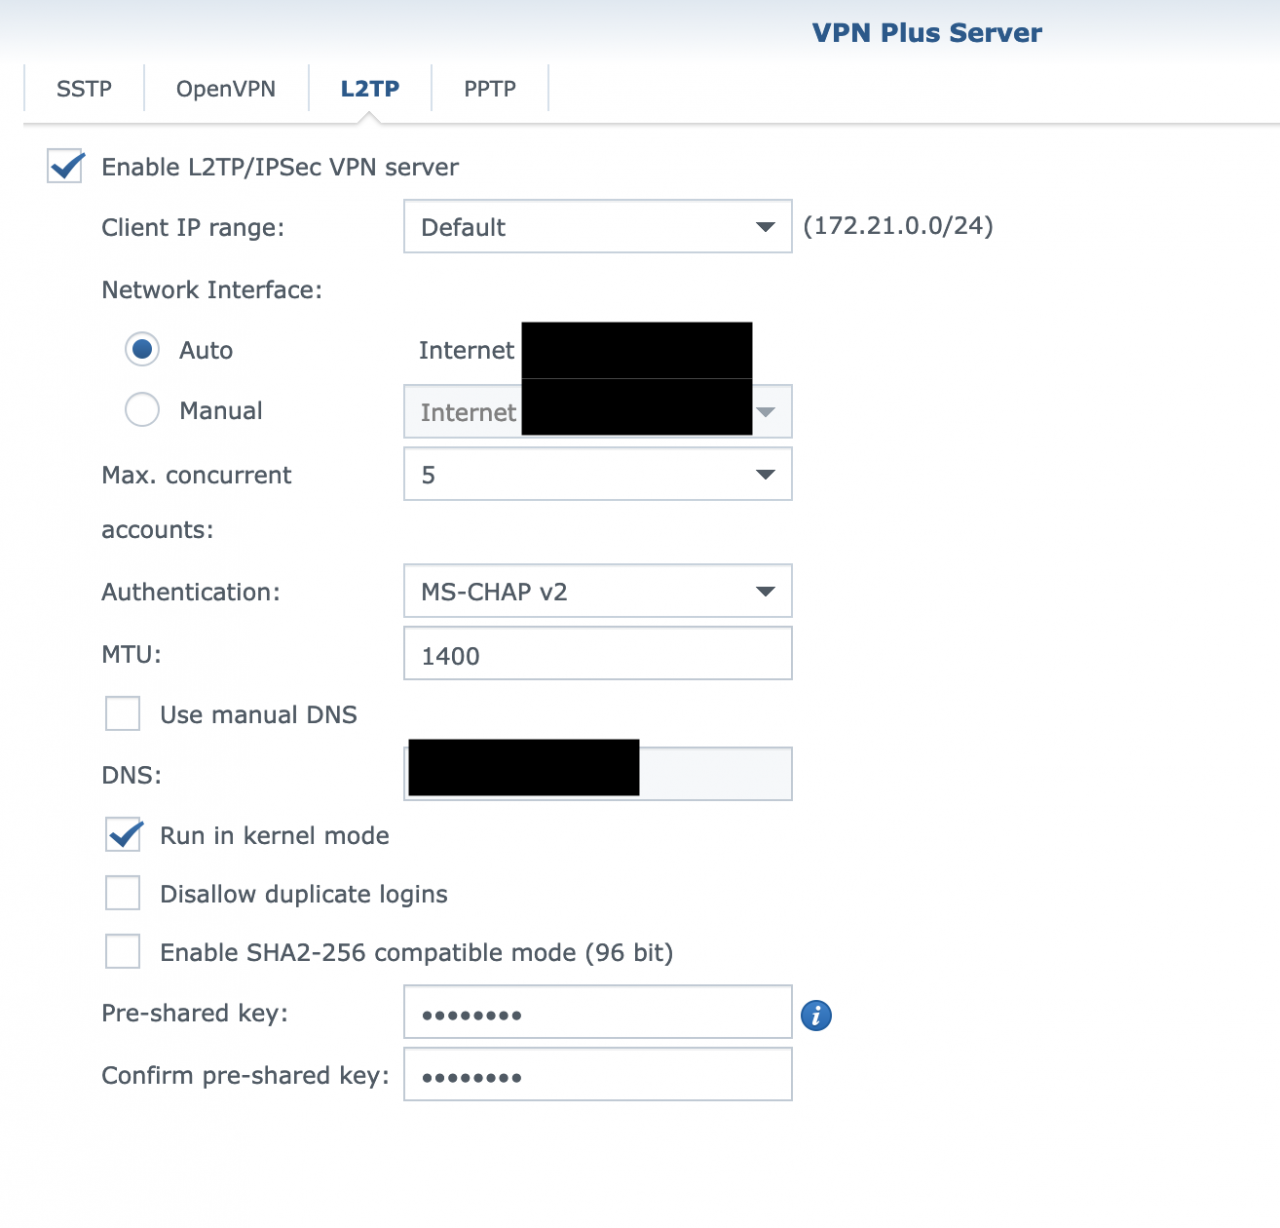Select the Manual network interface option
Image resolution: width=1280 pixels, height=1228 pixels.
tap(142, 410)
